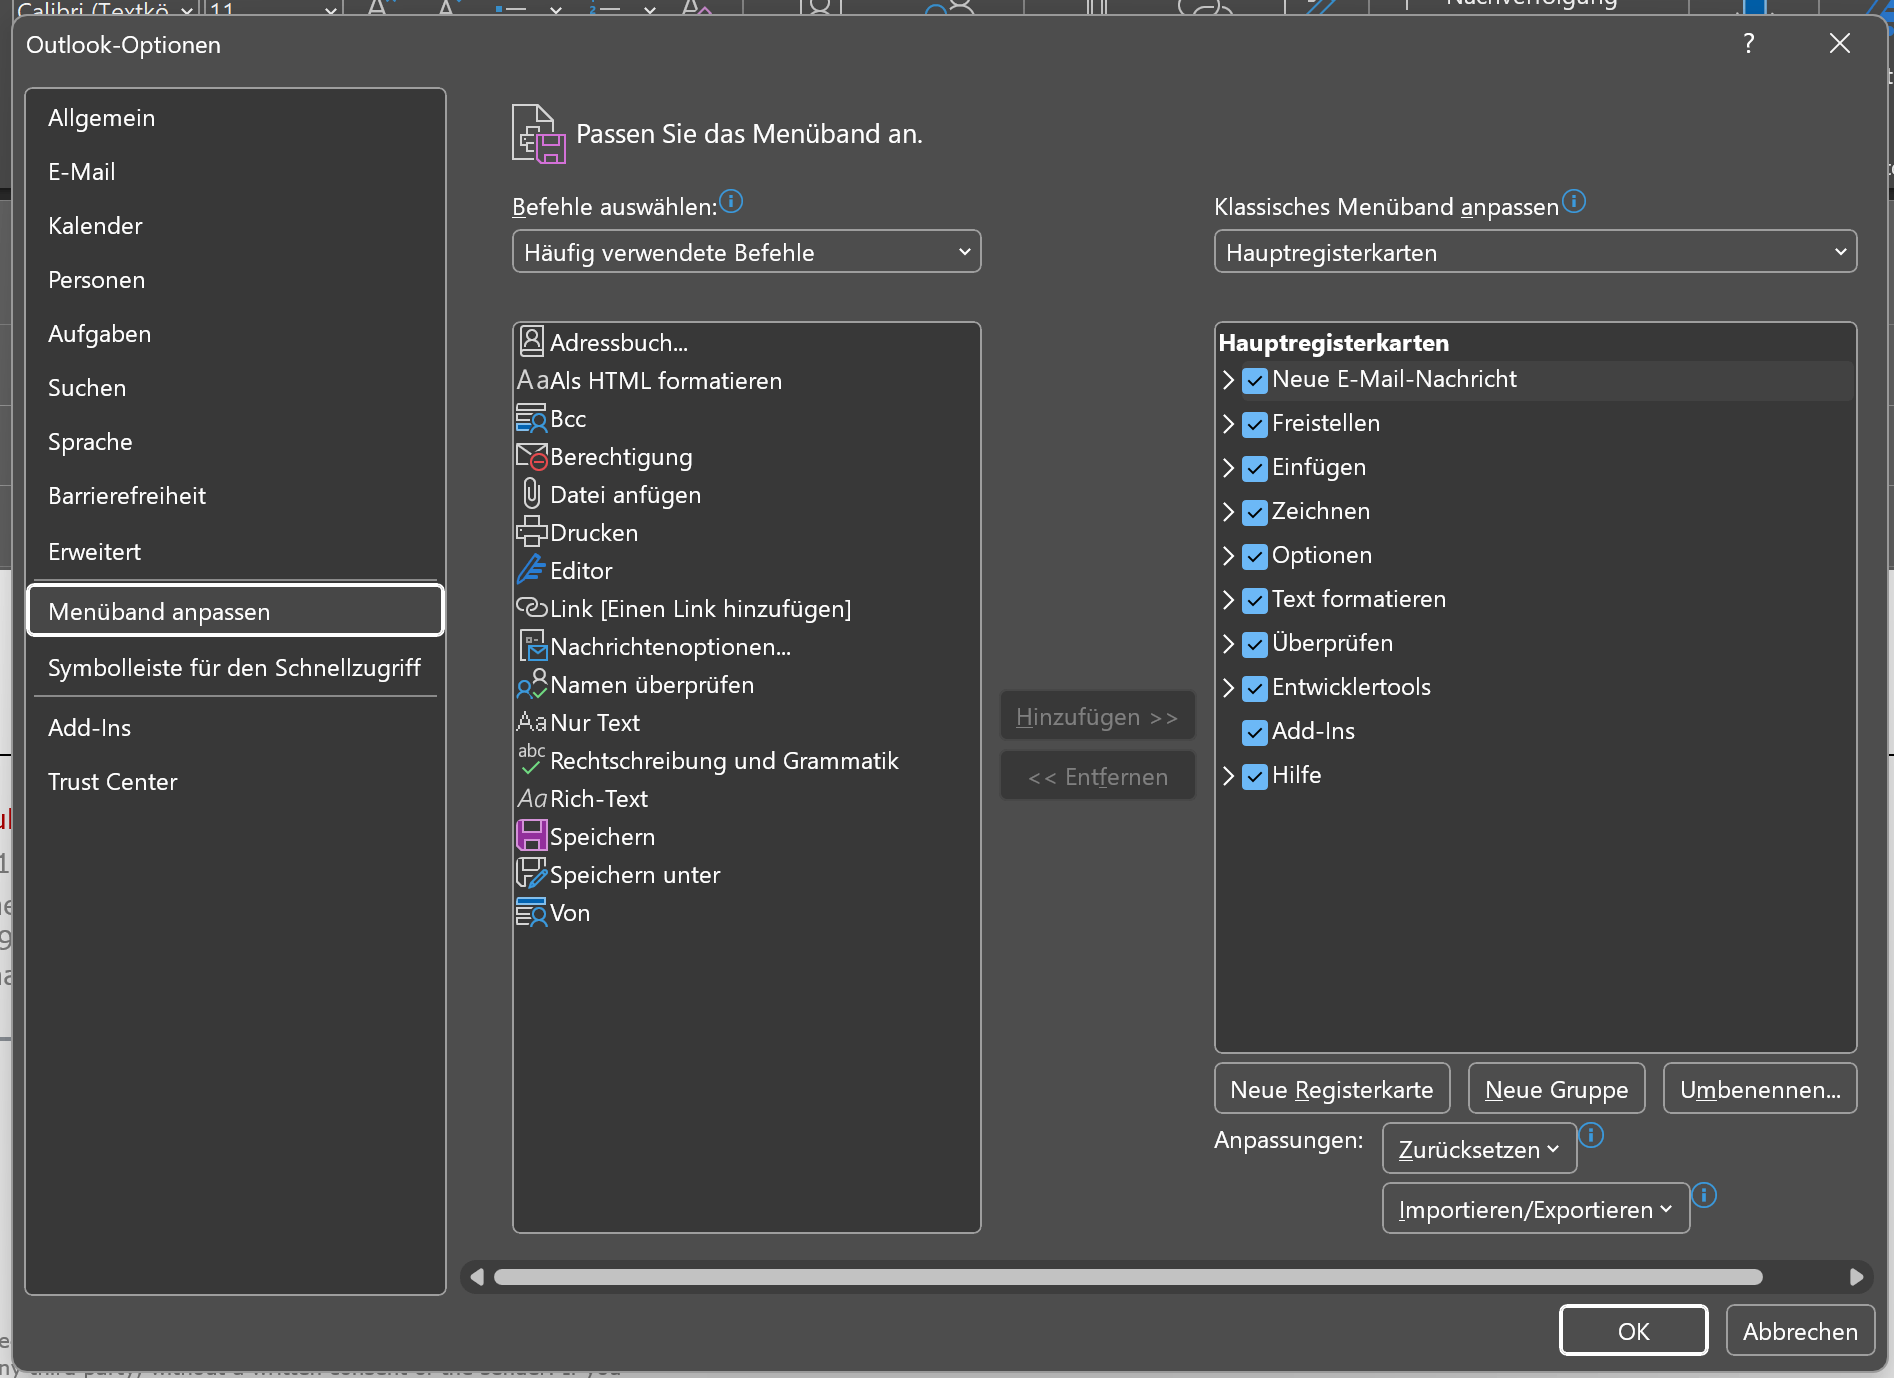Click the Editor pen icon
The image size is (1894, 1378).
(x=531, y=570)
